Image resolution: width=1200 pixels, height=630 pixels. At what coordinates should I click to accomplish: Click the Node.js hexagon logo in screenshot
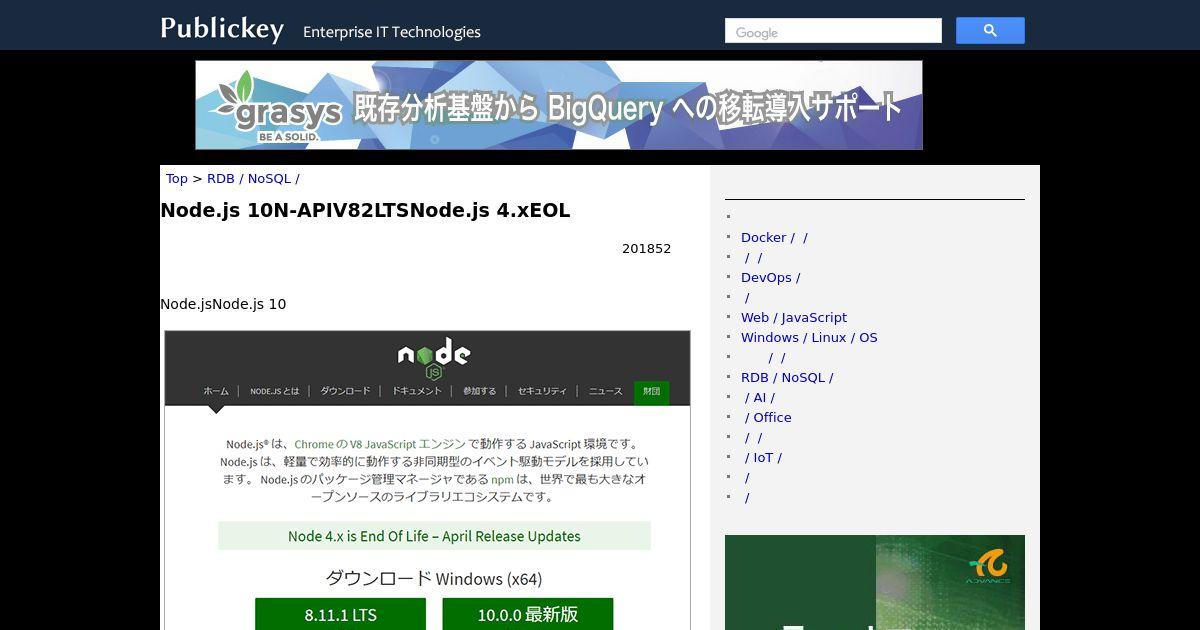pos(434,358)
